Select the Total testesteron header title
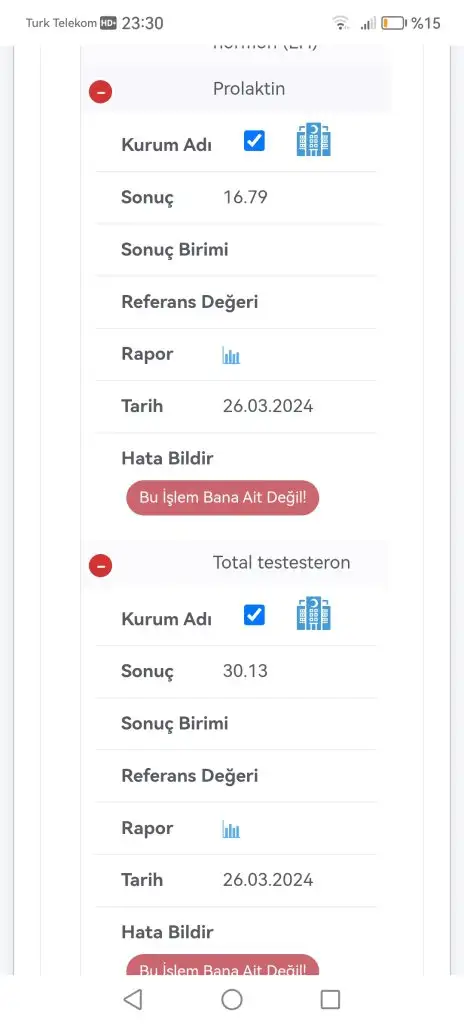Viewport: 464px width, 1024px height. click(x=282, y=562)
